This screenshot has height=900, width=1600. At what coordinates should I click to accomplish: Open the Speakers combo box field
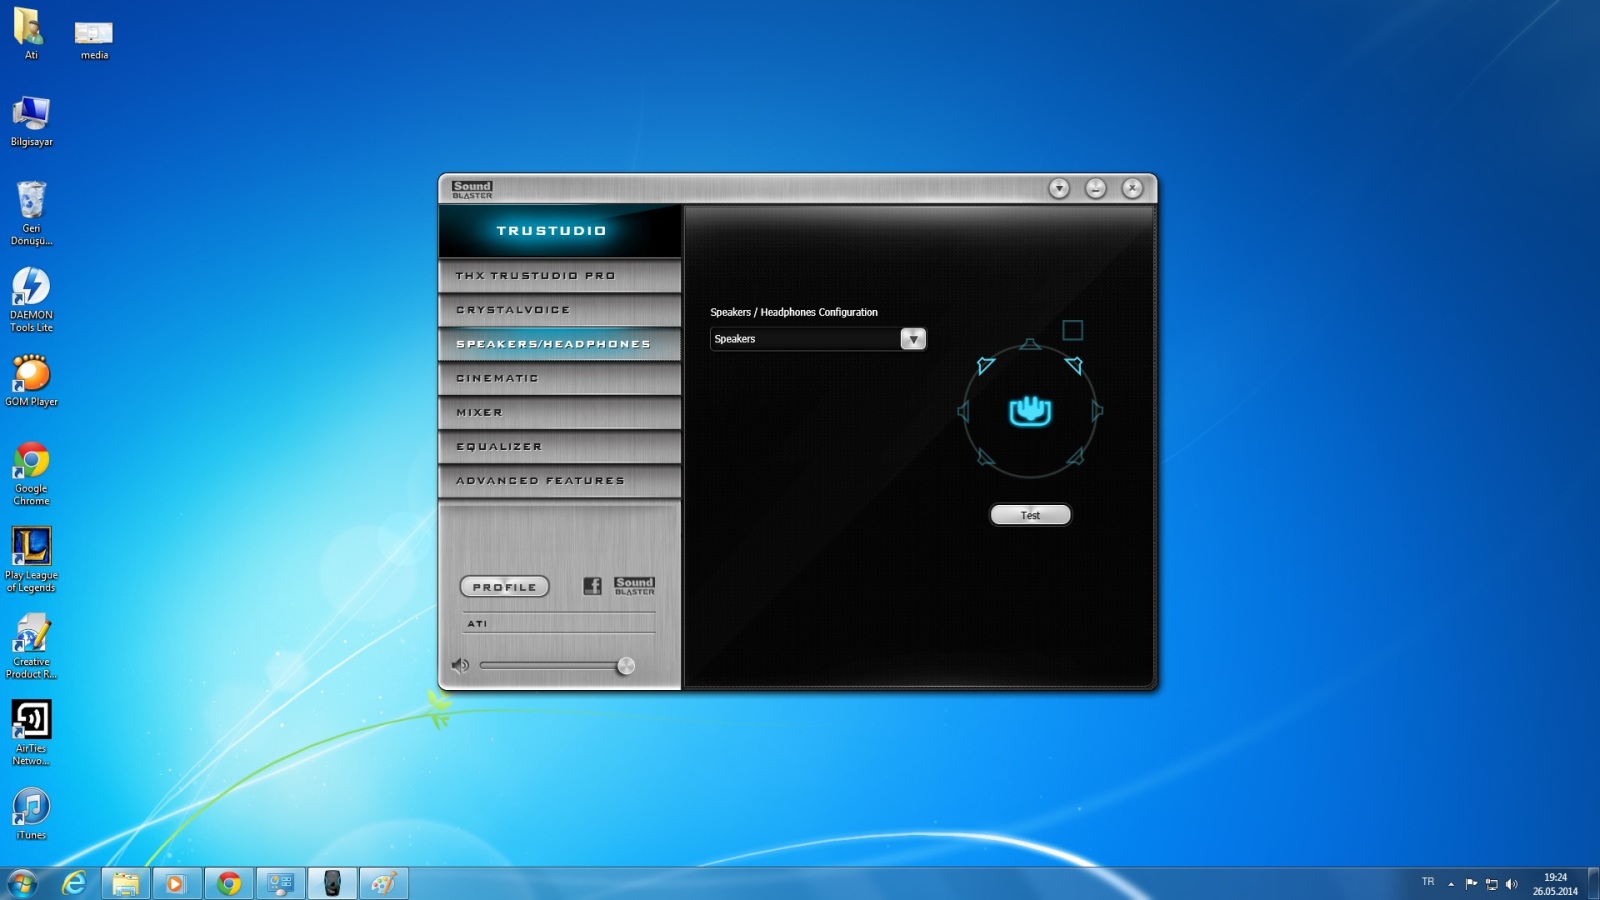[818, 339]
